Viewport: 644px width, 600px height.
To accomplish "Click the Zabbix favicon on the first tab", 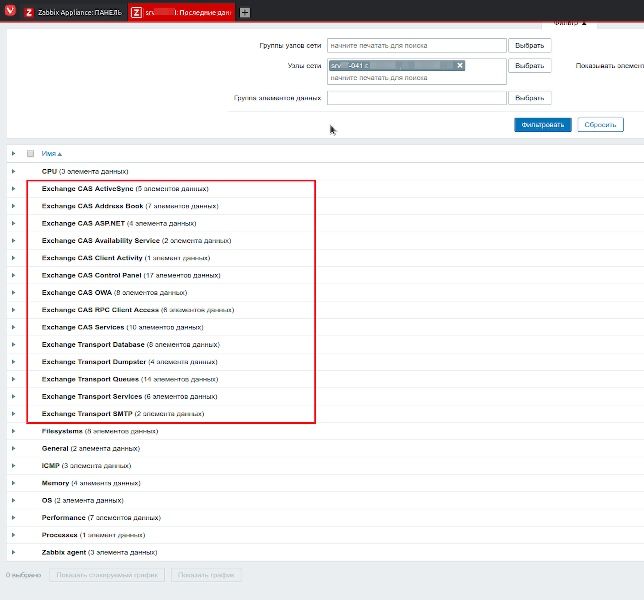I will [29, 13].
